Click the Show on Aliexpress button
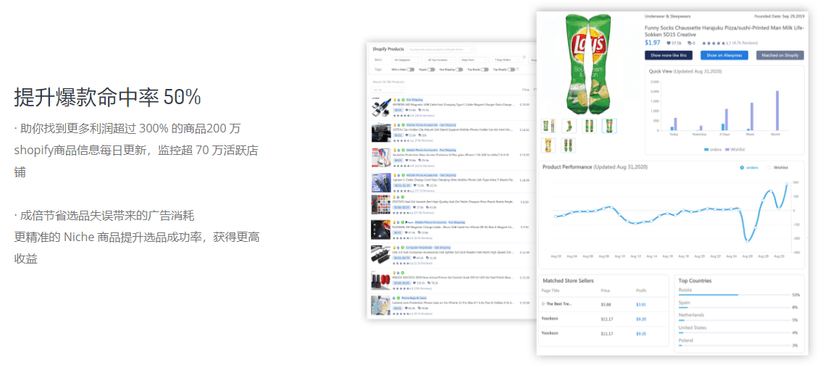Image resolution: width=828 pixels, height=388 pixels. point(724,55)
